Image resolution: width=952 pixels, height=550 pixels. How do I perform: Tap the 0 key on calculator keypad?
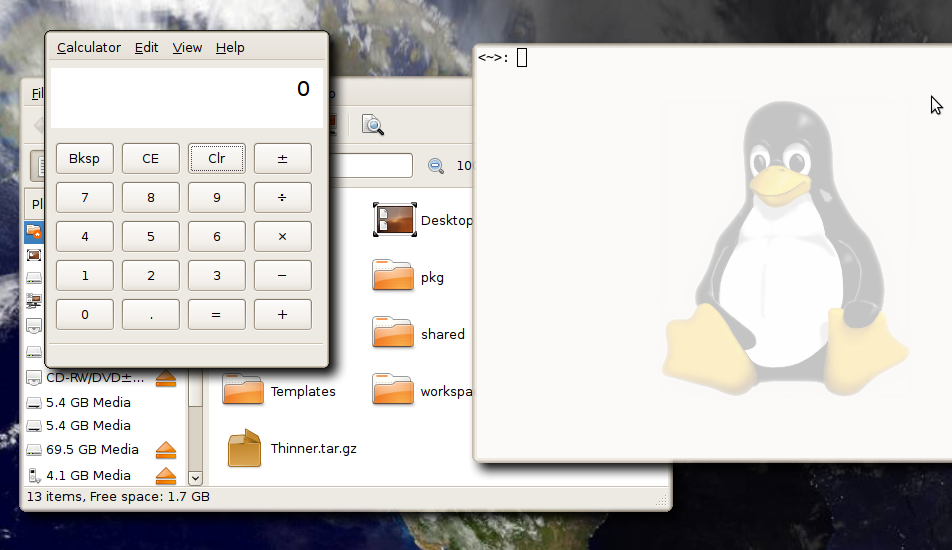84,314
